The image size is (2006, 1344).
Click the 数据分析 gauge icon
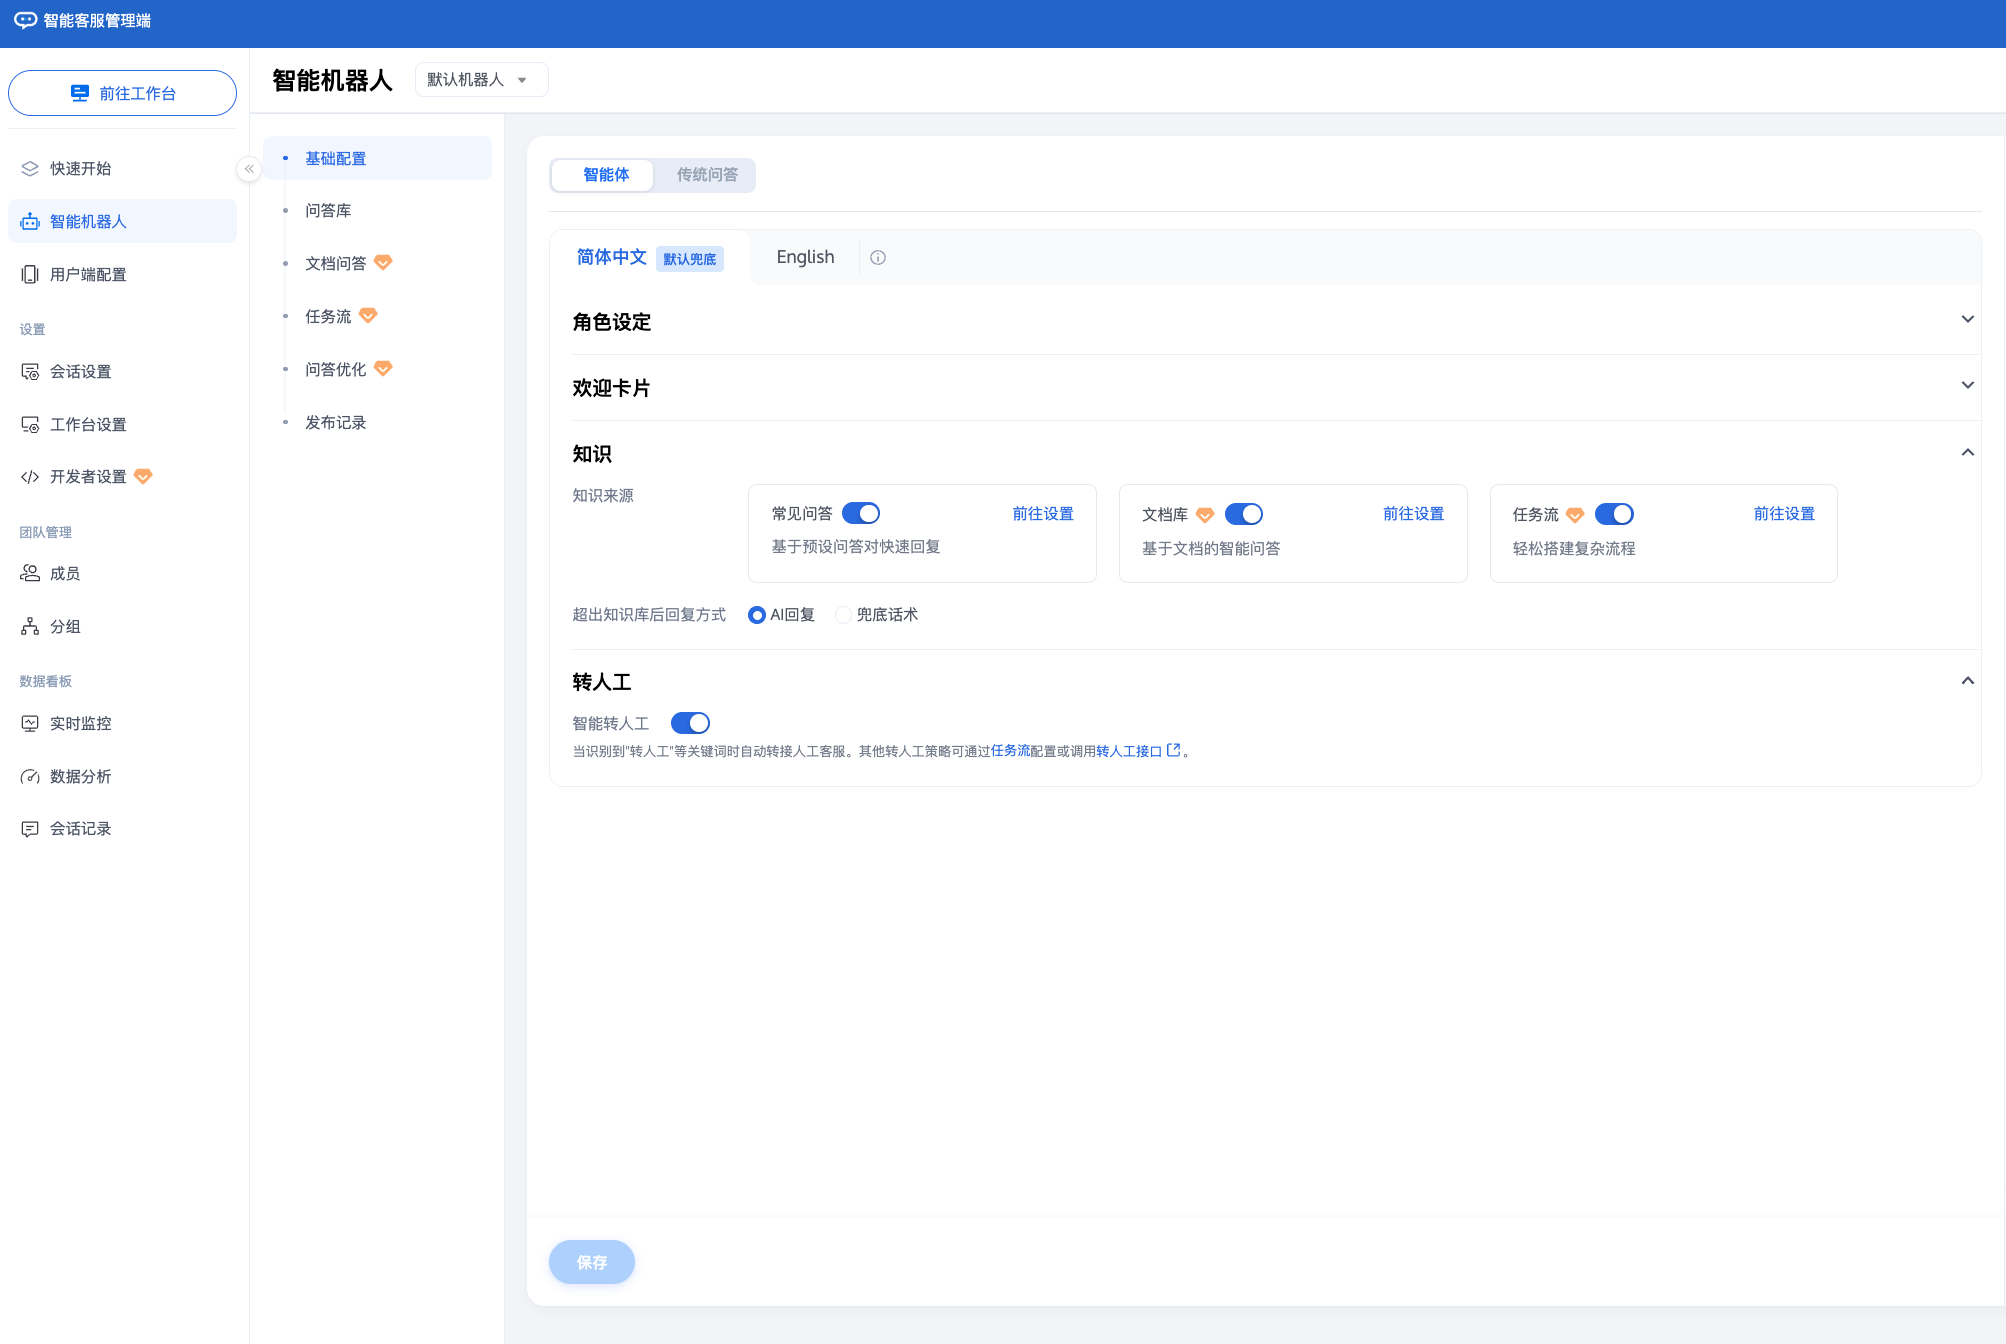[30, 776]
